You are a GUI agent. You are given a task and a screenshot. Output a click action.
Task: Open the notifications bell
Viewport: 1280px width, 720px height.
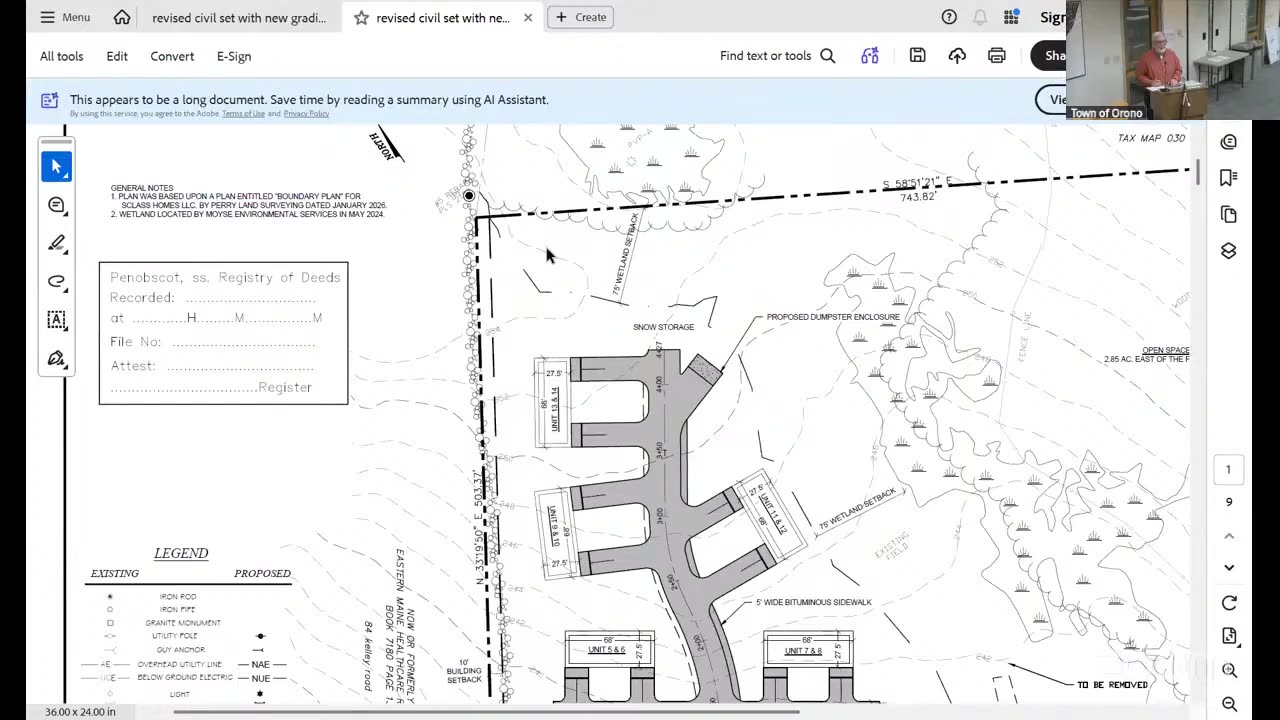(980, 17)
